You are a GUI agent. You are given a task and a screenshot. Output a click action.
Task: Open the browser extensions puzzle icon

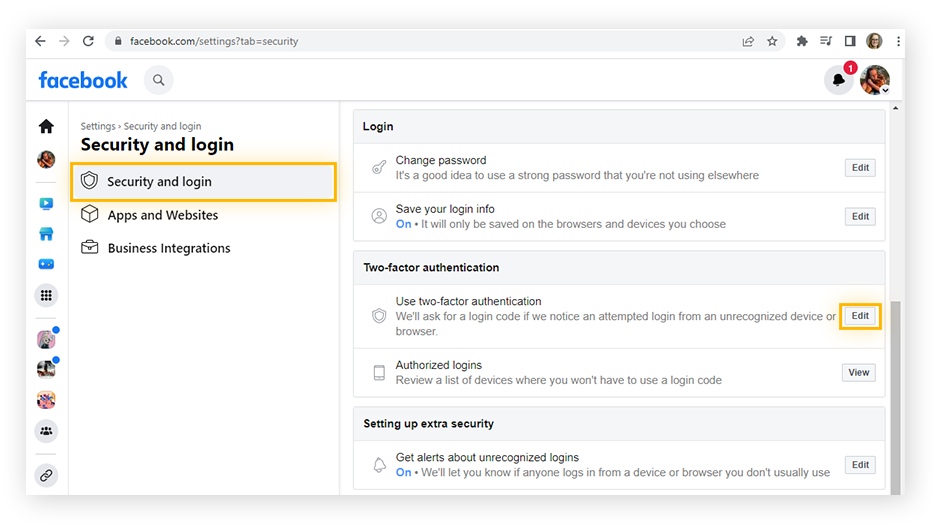coord(801,41)
